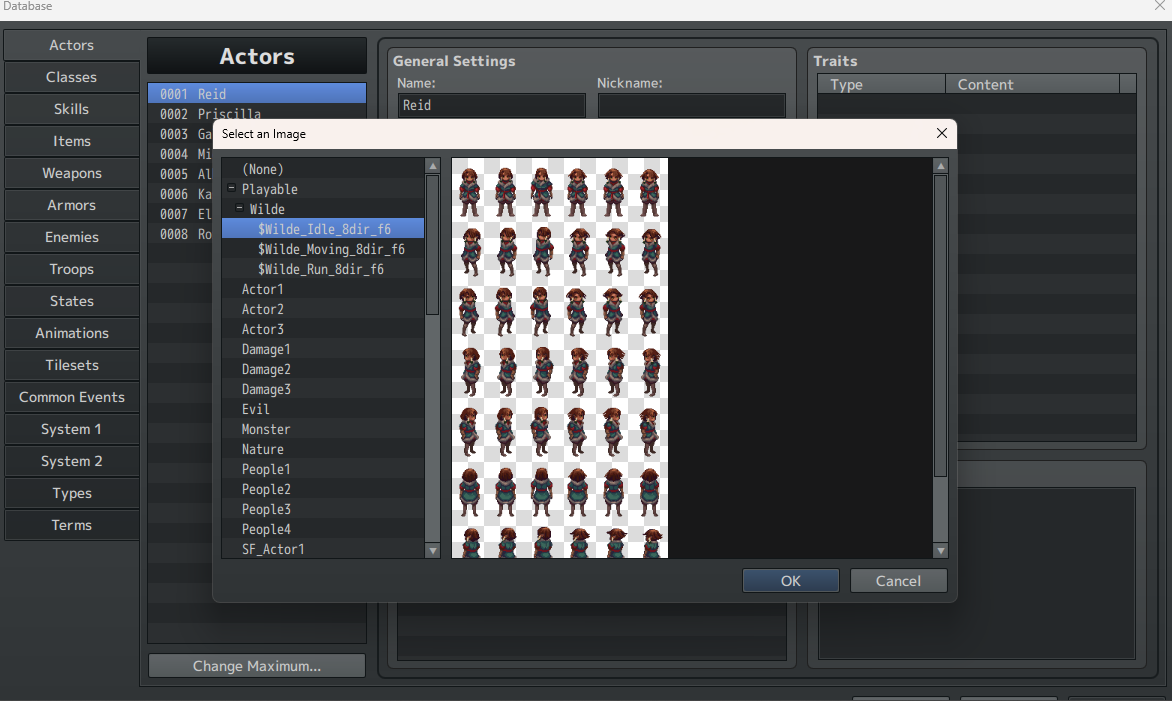The width and height of the screenshot is (1172, 701).
Task: Select People4 image file
Action: click(x=323, y=529)
